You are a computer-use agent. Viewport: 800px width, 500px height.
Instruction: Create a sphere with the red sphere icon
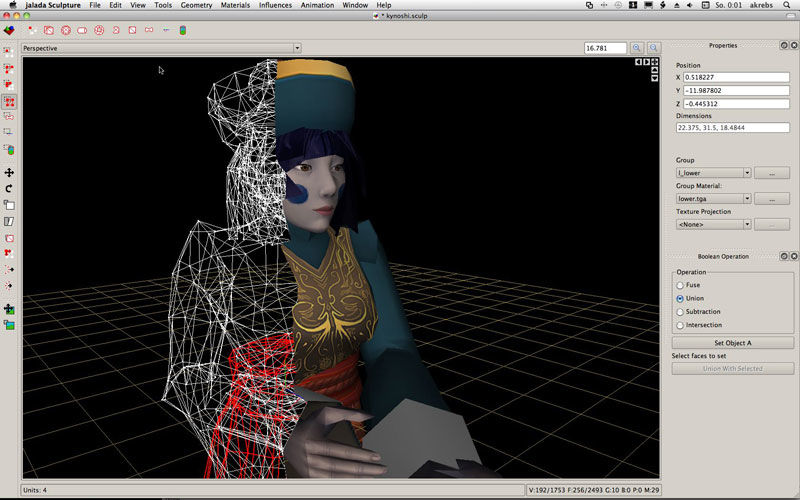pyautogui.click(x=66, y=31)
